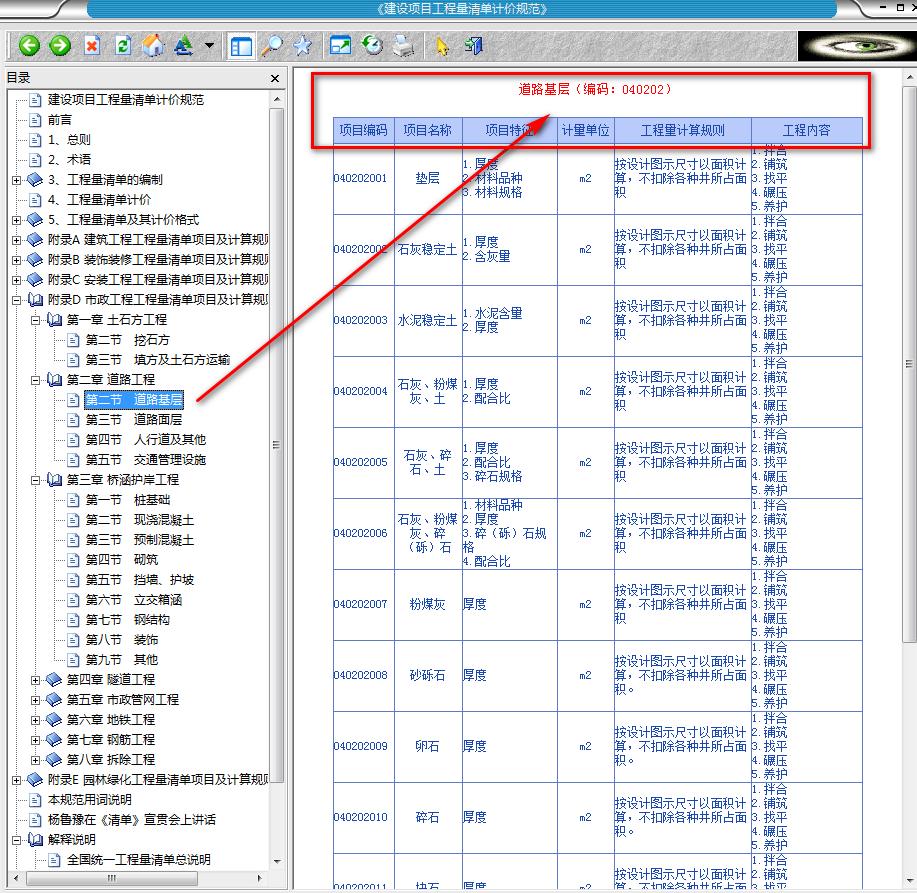Open 第四节 人行道及其他 page
The height and width of the screenshot is (893, 917).
click(x=146, y=440)
